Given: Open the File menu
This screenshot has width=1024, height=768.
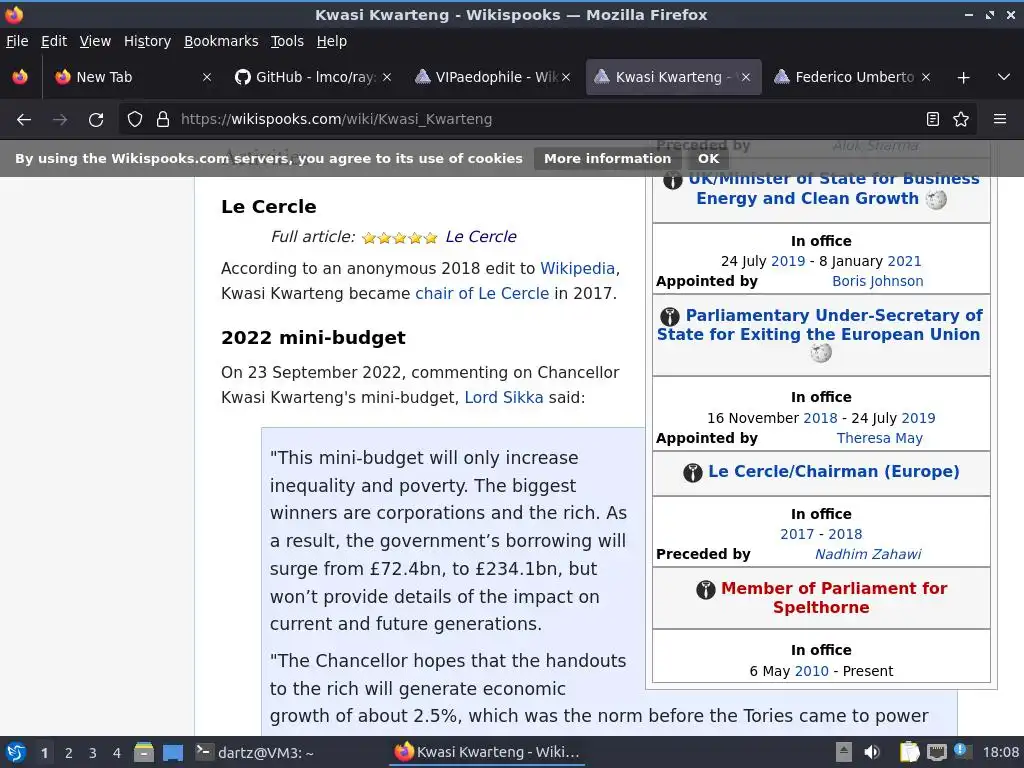Looking at the screenshot, I should (17, 41).
